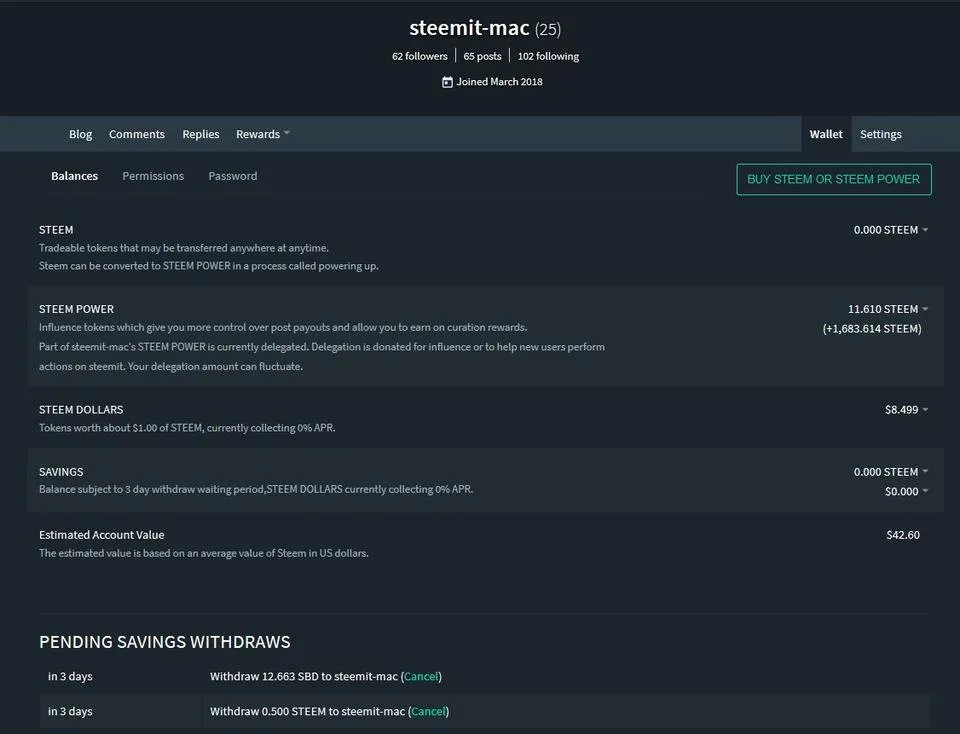This screenshot has height=734, width=960.
Task: Click Buy Steem or Steem Power button
Action: (834, 179)
